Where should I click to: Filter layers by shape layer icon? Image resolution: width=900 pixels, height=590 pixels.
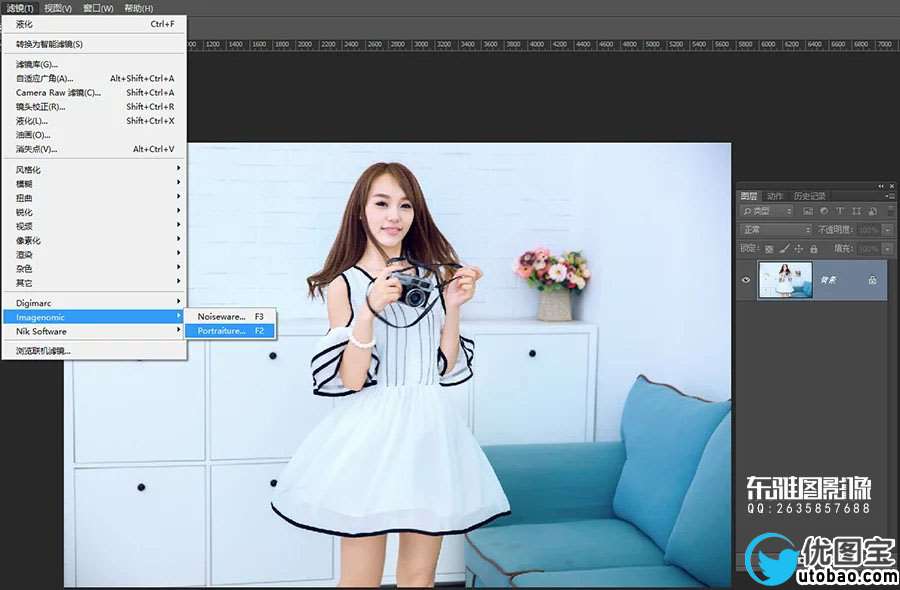tap(856, 211)
